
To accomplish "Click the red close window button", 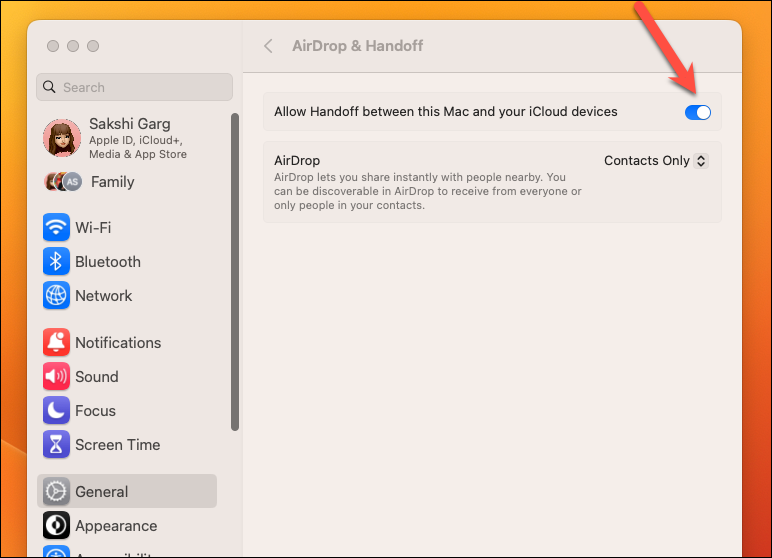I will pyautogui.click(x=53, y=46).
